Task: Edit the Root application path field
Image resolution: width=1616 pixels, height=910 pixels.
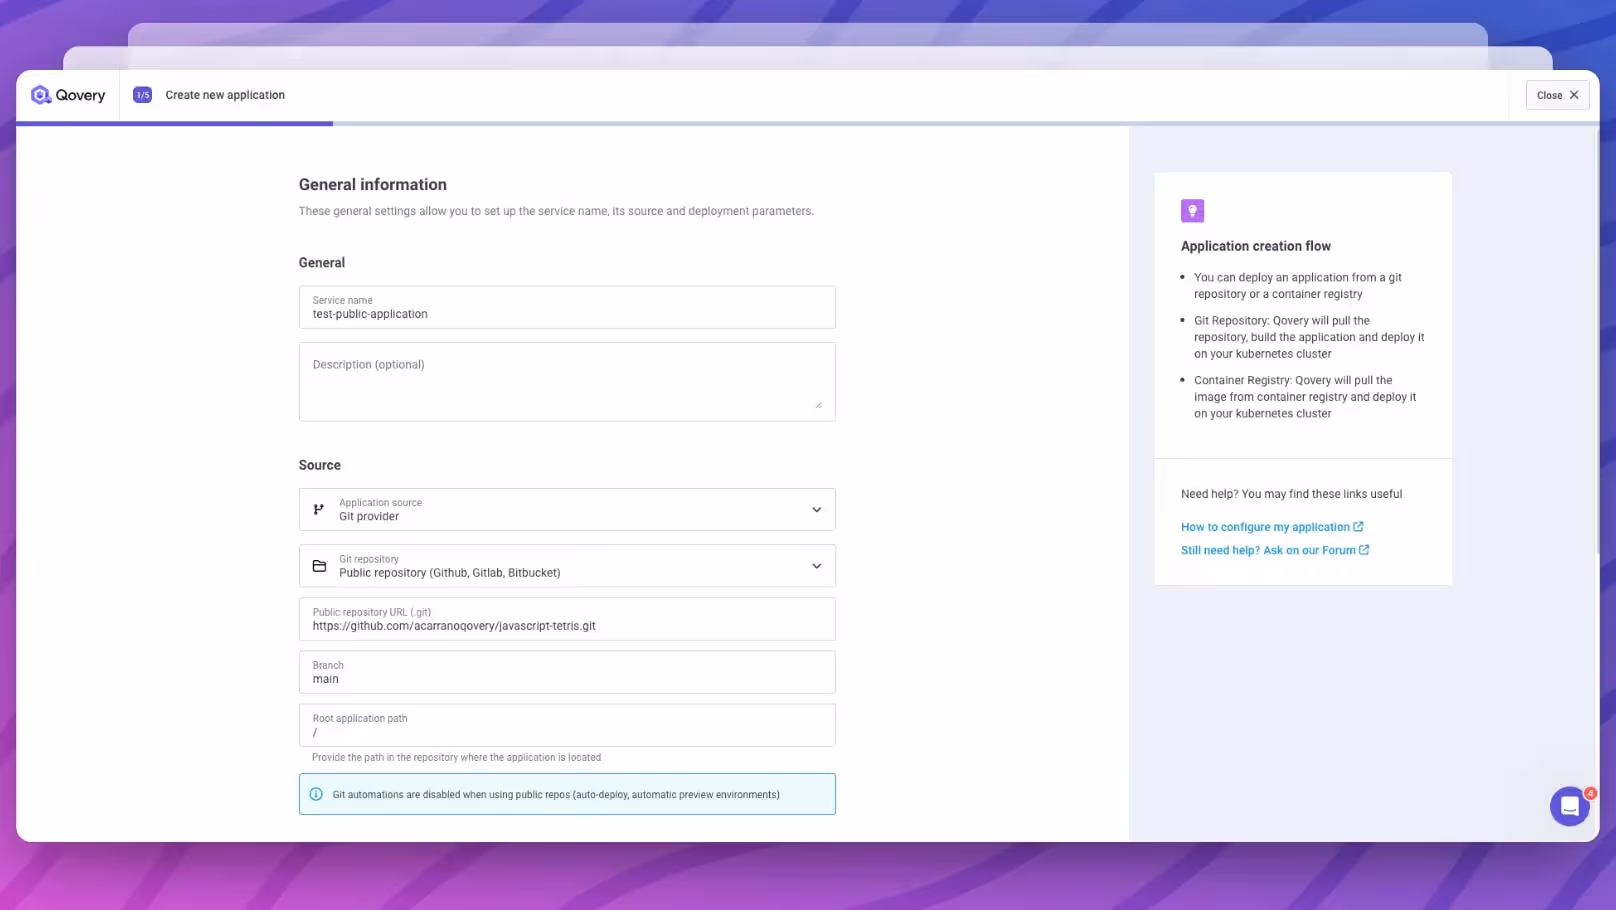Action: (x=567, y=725)
